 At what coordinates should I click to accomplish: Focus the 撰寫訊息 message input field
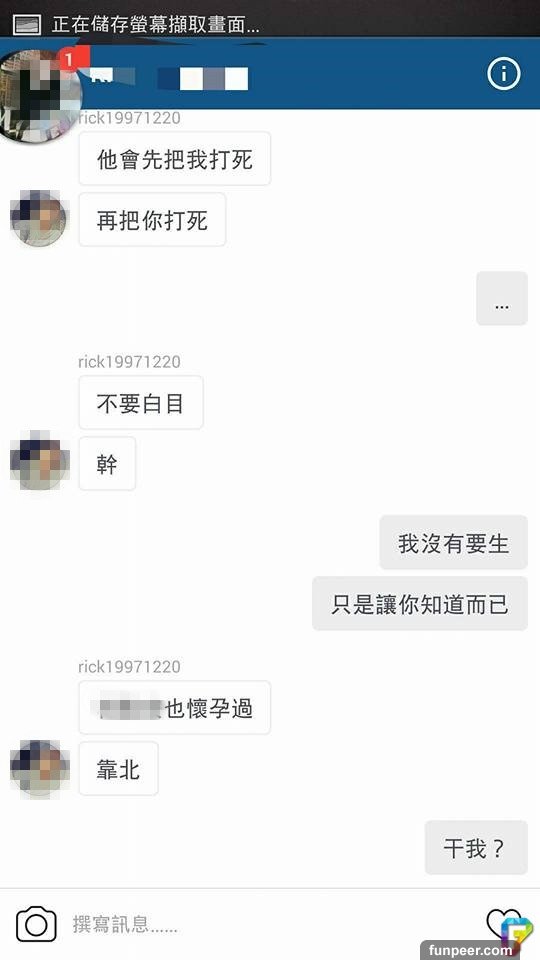(269, 924)
